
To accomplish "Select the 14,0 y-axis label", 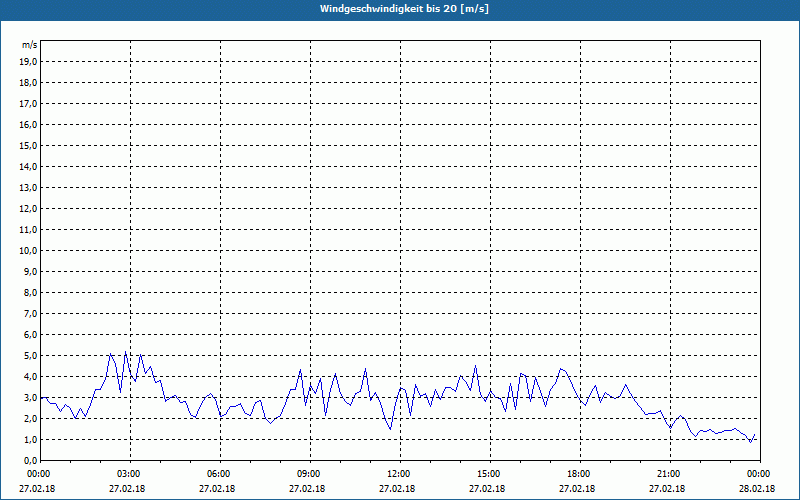I will [28, 166].
